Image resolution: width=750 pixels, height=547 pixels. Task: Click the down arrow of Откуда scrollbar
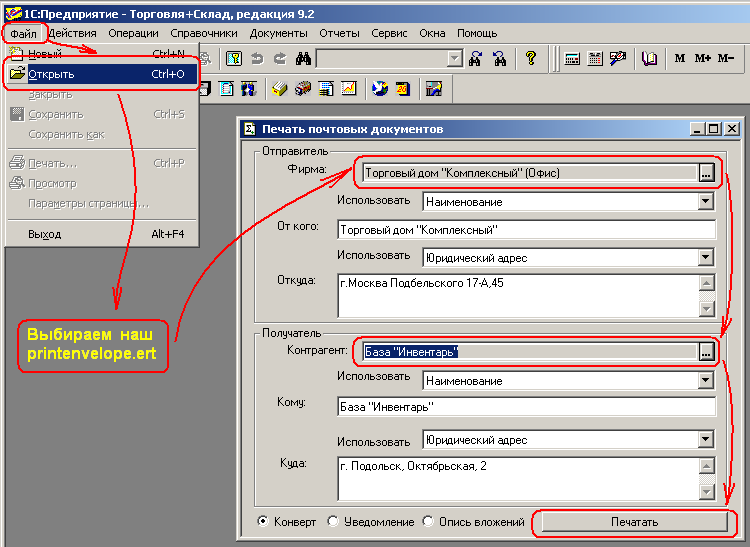tap(706, 309)
